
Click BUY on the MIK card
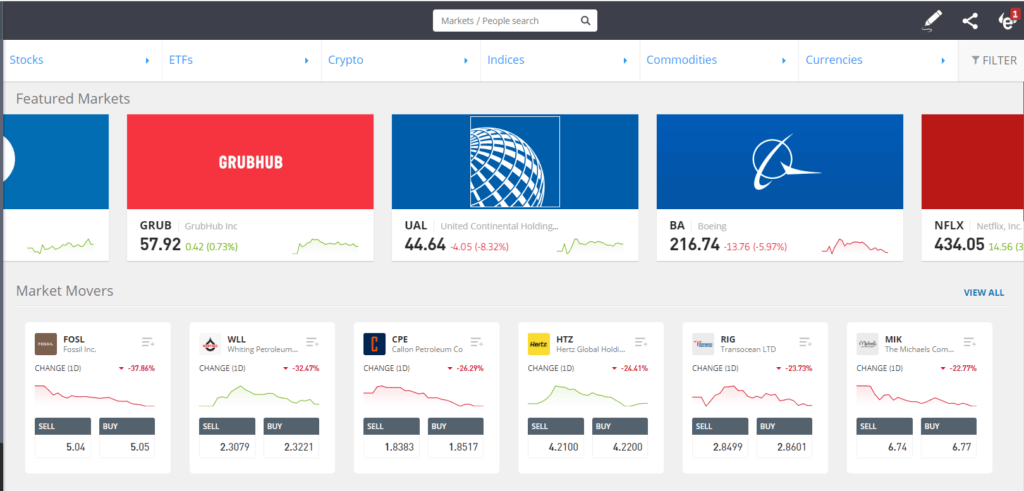coord(949,426)
